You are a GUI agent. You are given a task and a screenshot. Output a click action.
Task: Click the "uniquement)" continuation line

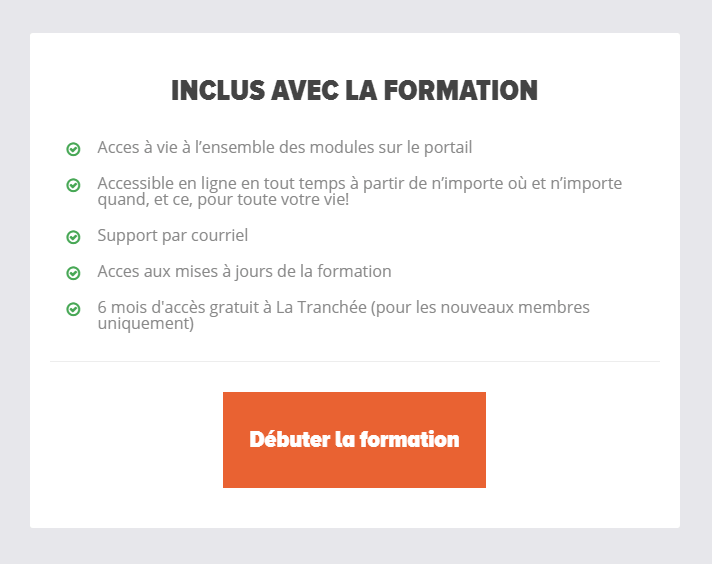(x=146, y=324)
